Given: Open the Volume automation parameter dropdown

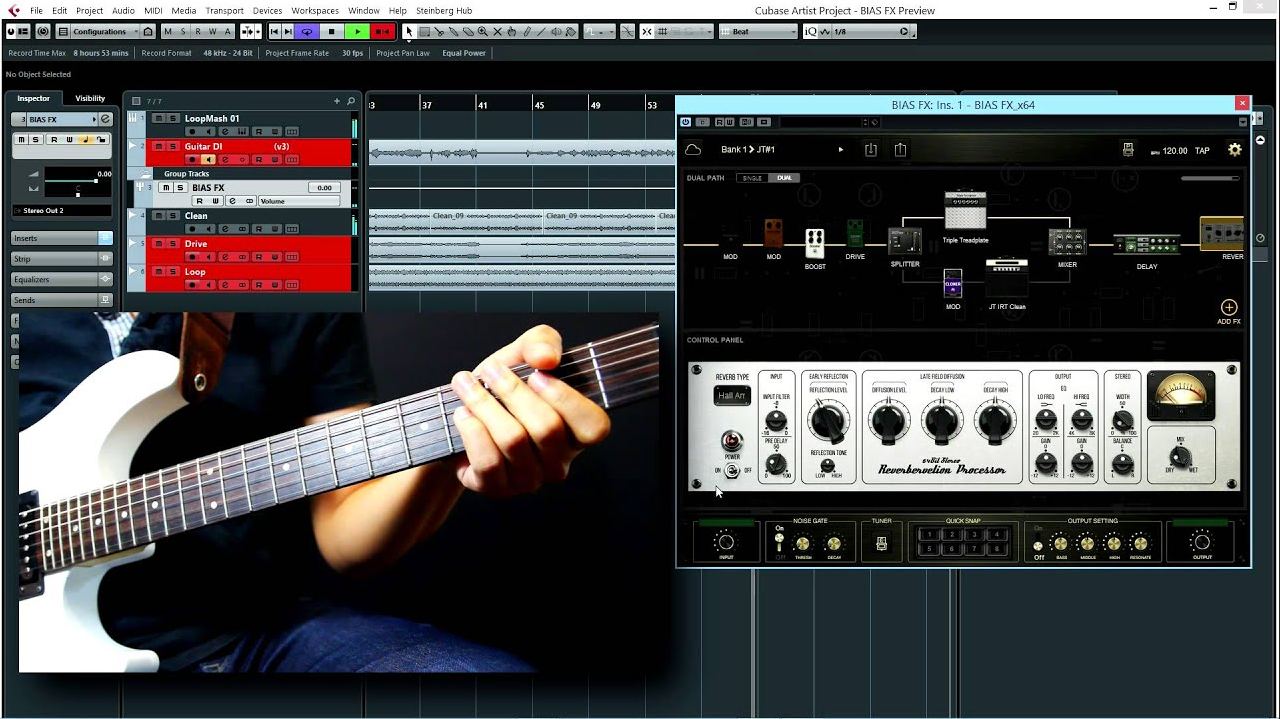Looking at the screenshot, I should [x=299, y=201].
